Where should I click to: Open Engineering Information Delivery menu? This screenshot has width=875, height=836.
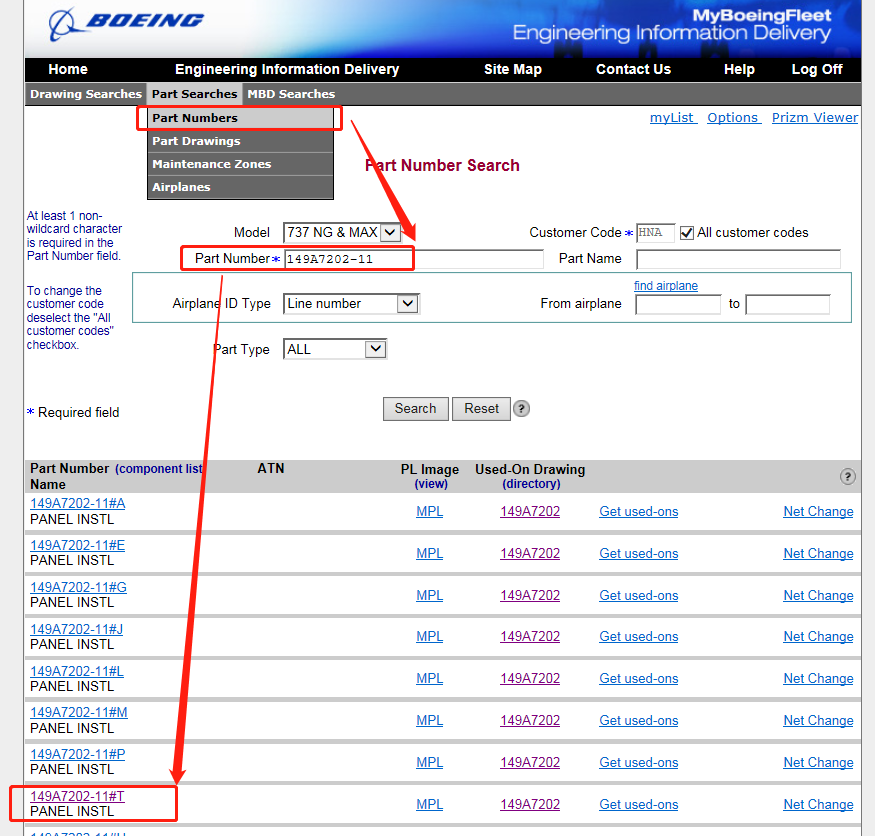(x=287, y=69)
